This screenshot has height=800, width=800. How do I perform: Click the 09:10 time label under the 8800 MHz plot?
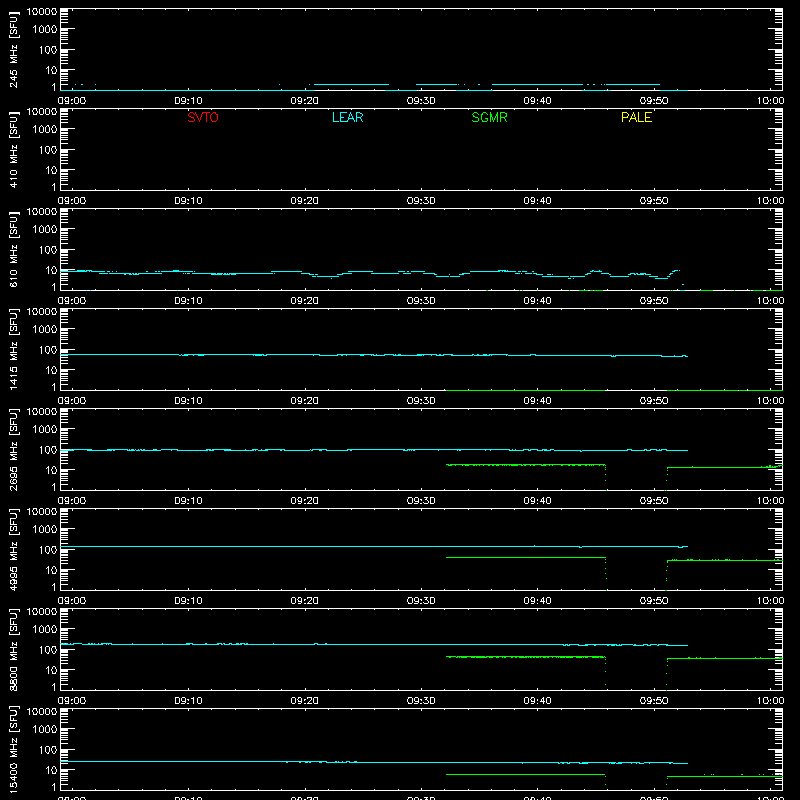(x=188, y=701)
